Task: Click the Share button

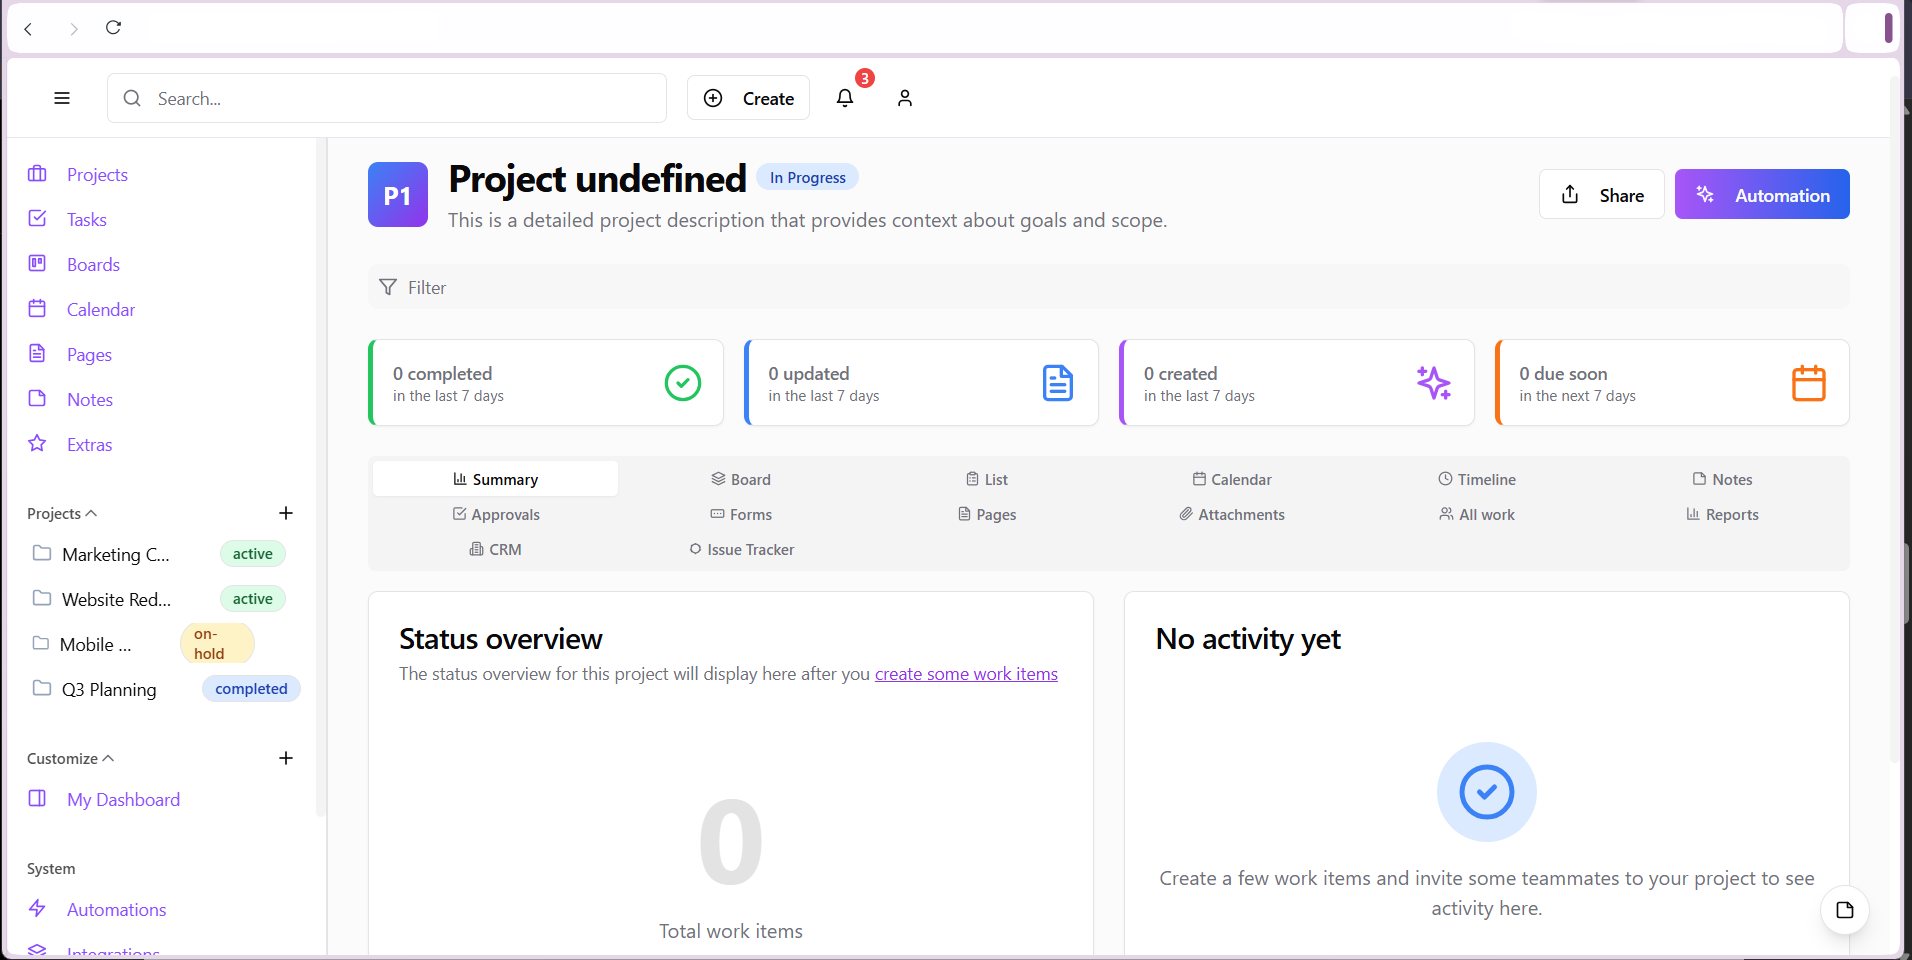Action: click(x=1601, y=194)
